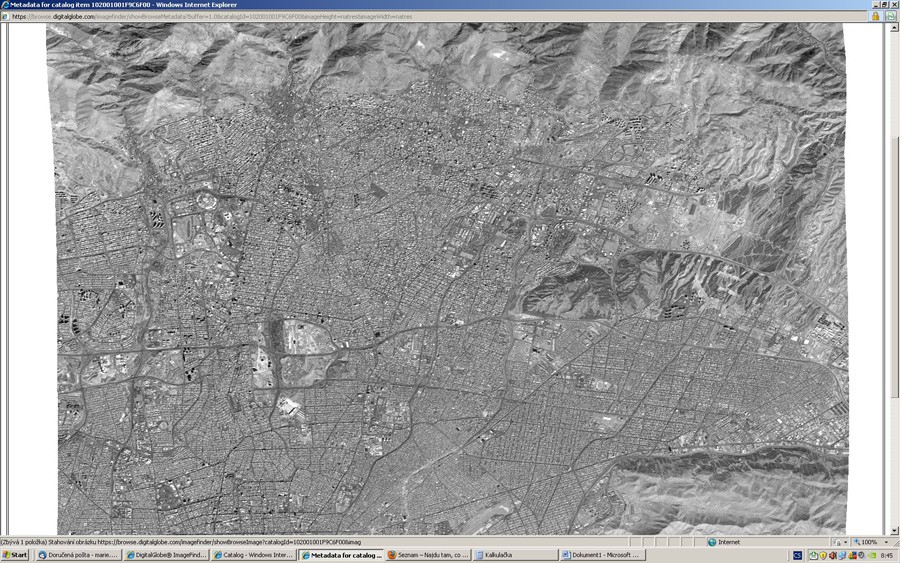Open the zoom level dropdown arrow

click(886, 542)
